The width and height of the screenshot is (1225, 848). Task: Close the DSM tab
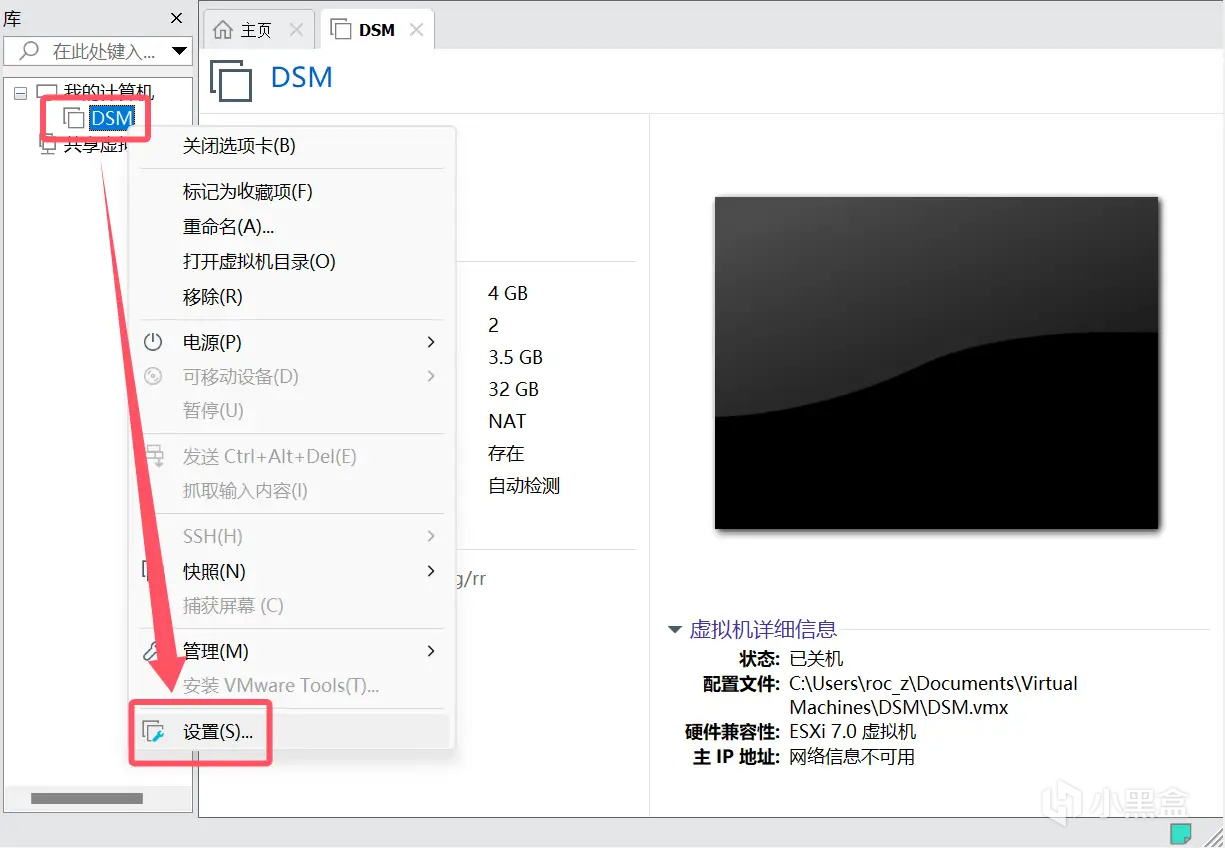tap(416, 30)
